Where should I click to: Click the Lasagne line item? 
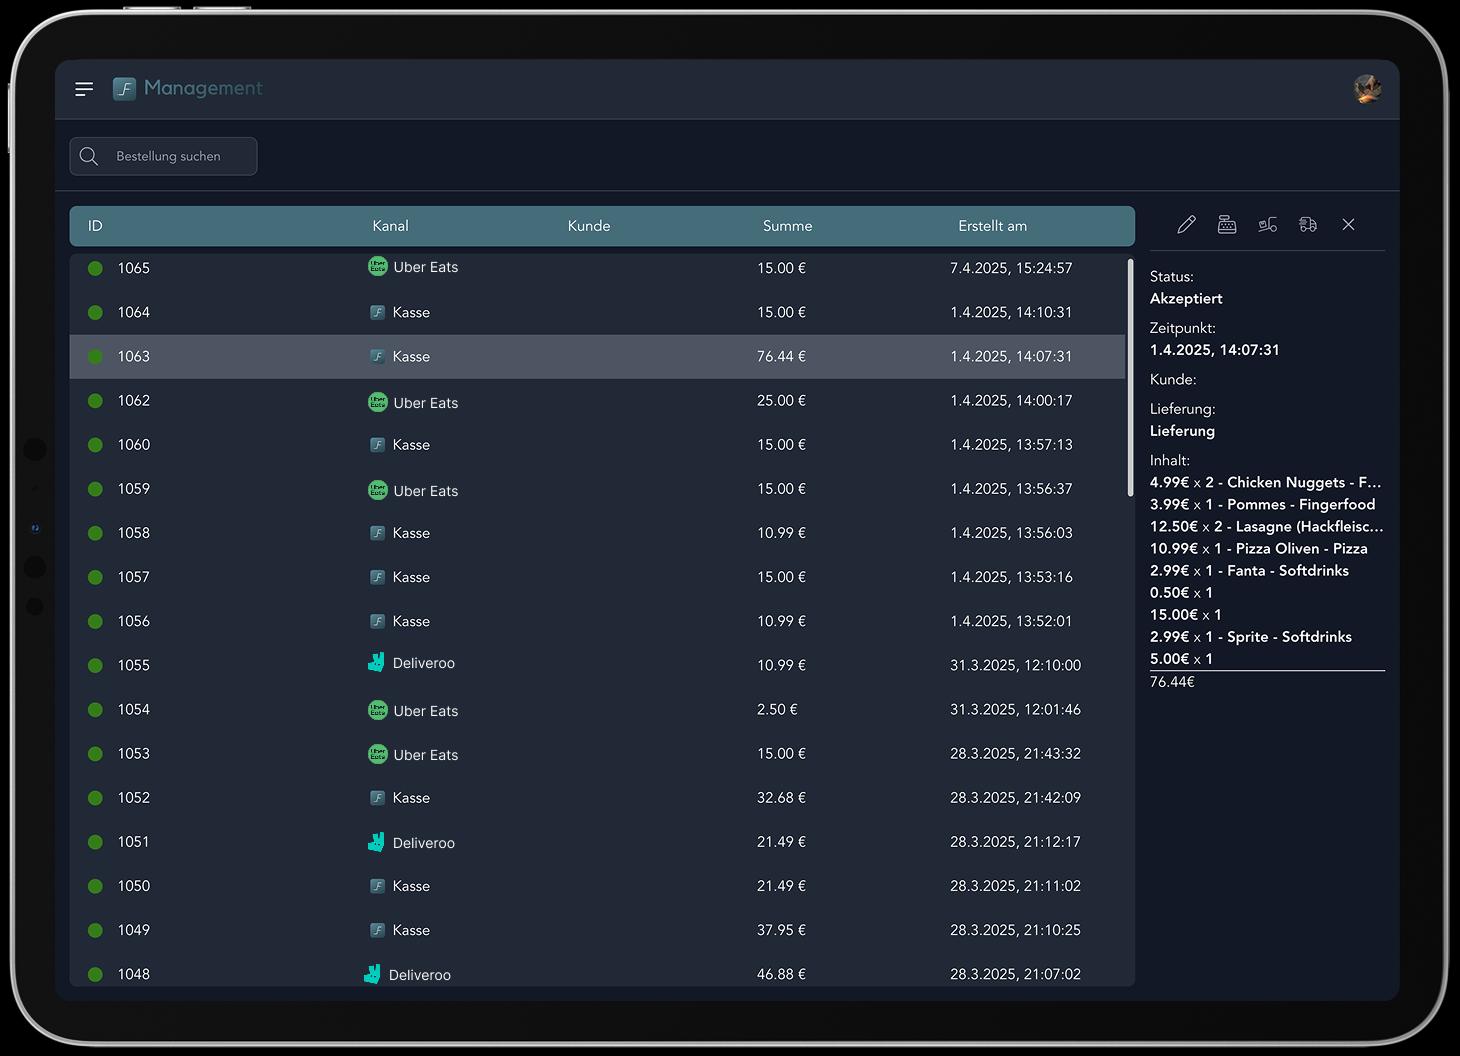coord(1267,526)
